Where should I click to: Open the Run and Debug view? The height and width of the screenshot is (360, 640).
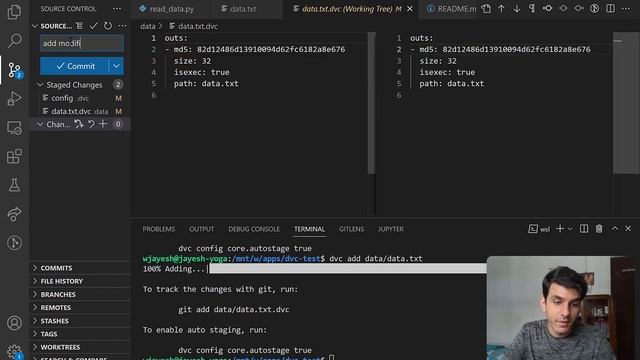coord(14,99)
